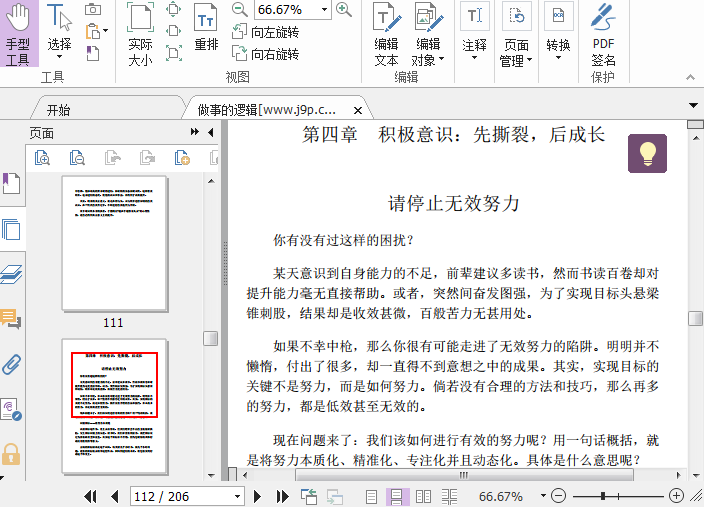Switch to continuous page view
The width and height of the screenshot is (704, 507).
click(x=397, y=496)
